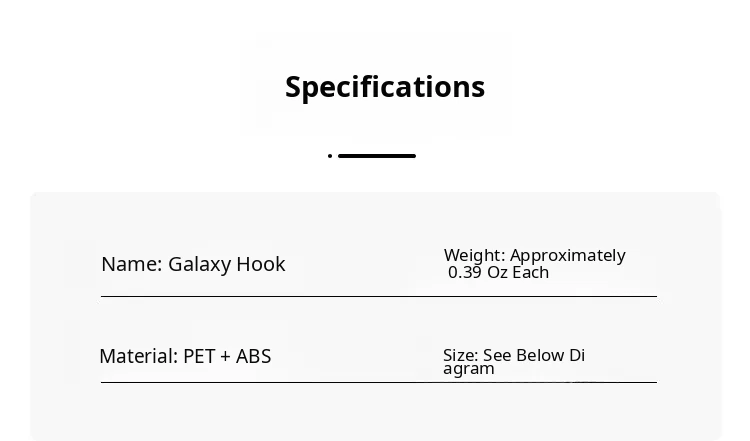750x441 pixels.
Task: Select the "0.39" weight value
Action: [465, 272]
